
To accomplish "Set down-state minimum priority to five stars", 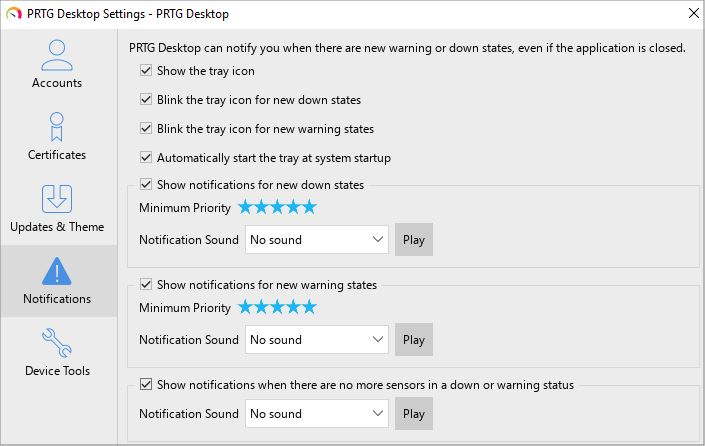I will pyautogui.click(x=309, y=207).
